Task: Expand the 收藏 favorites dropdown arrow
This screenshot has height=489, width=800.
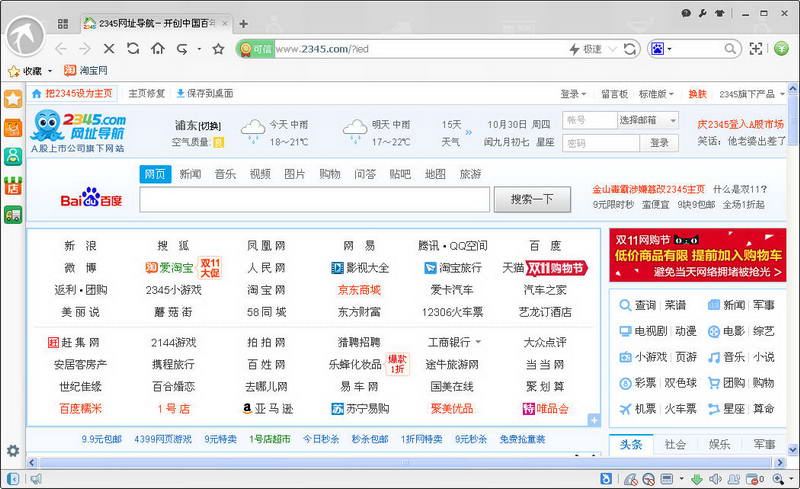Action: 50,71
